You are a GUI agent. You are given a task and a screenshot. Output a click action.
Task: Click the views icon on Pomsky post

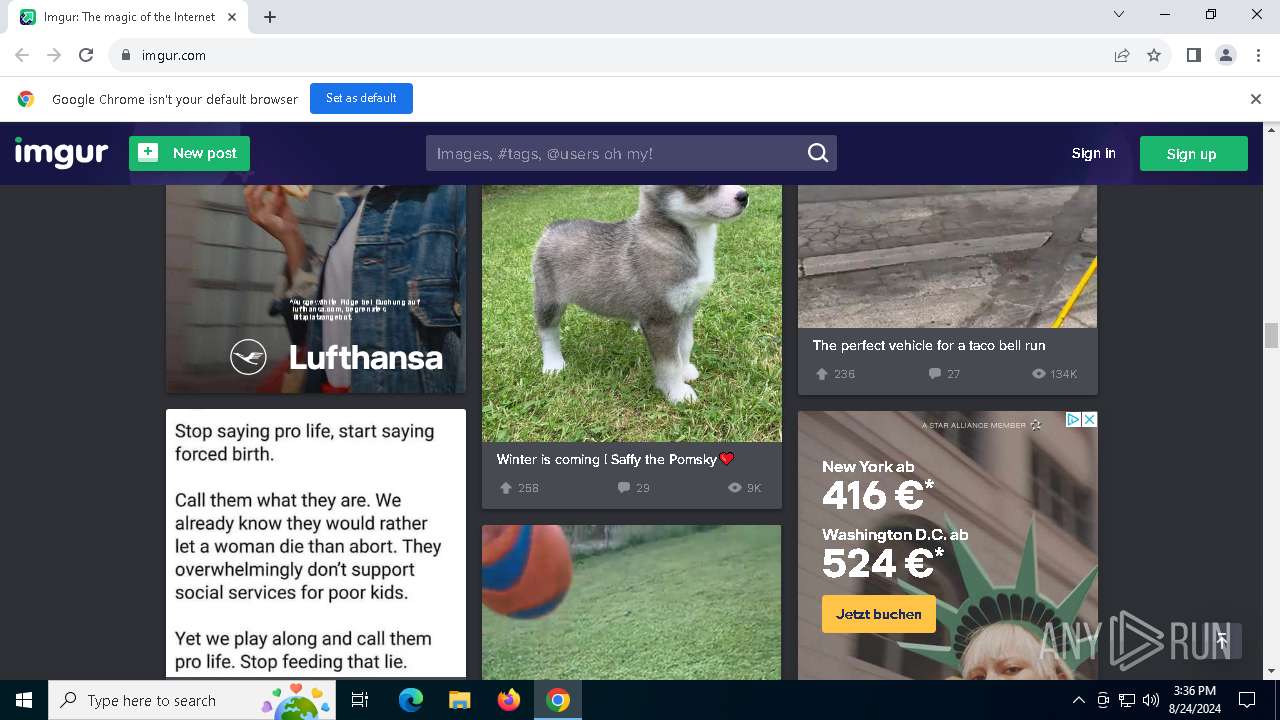point(735,488)
